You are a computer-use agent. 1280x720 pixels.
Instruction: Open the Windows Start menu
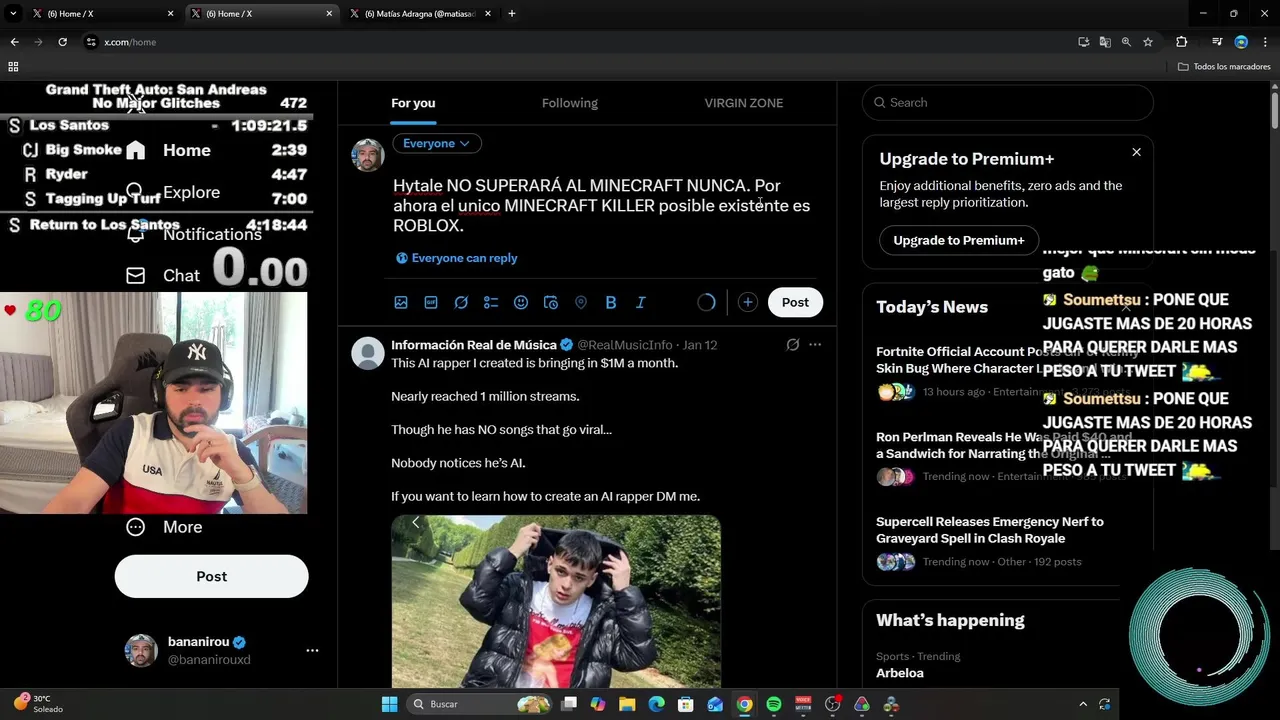[x=389, y=704]
